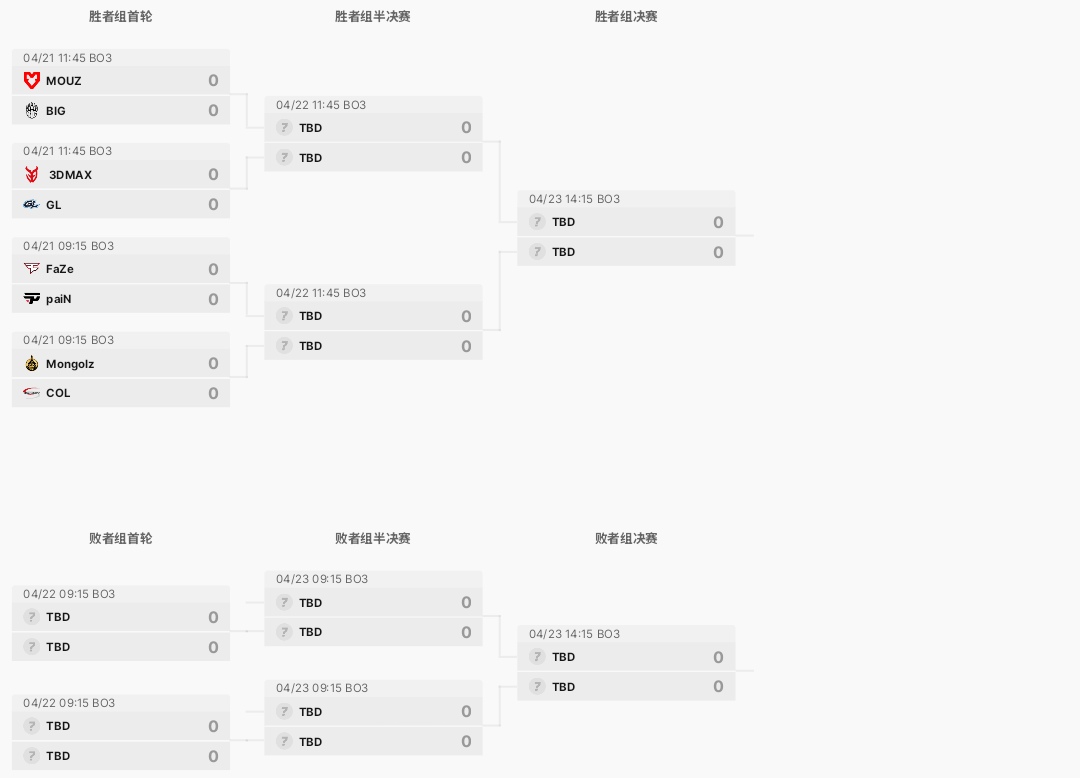Click the COL team logo
Viewport: 1080px width, 778px height.
pyautogui.click(x=32, y=392)
